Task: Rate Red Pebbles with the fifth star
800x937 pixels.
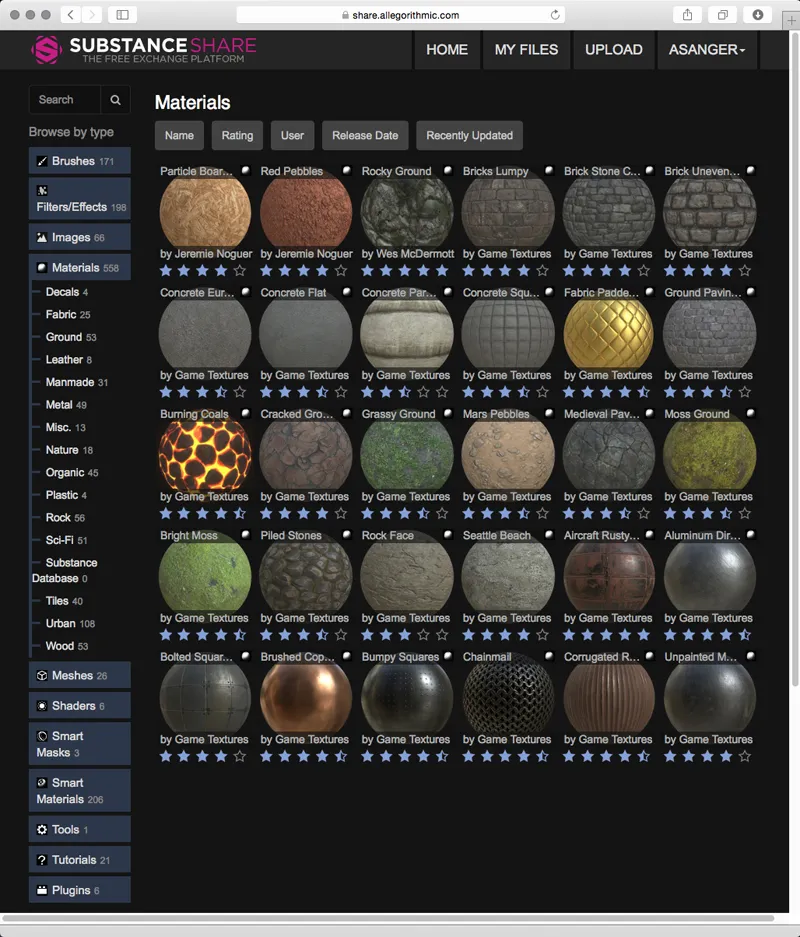Action: (341, 271)
